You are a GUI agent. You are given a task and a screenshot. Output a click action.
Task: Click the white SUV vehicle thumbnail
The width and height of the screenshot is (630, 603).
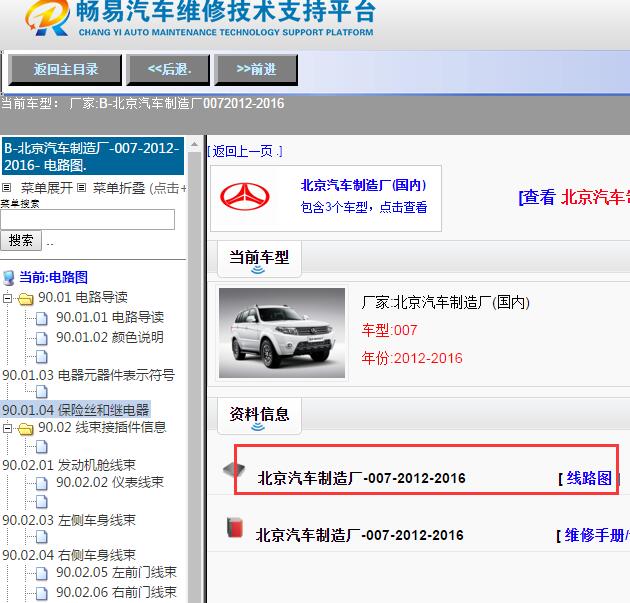coord(282,333)
